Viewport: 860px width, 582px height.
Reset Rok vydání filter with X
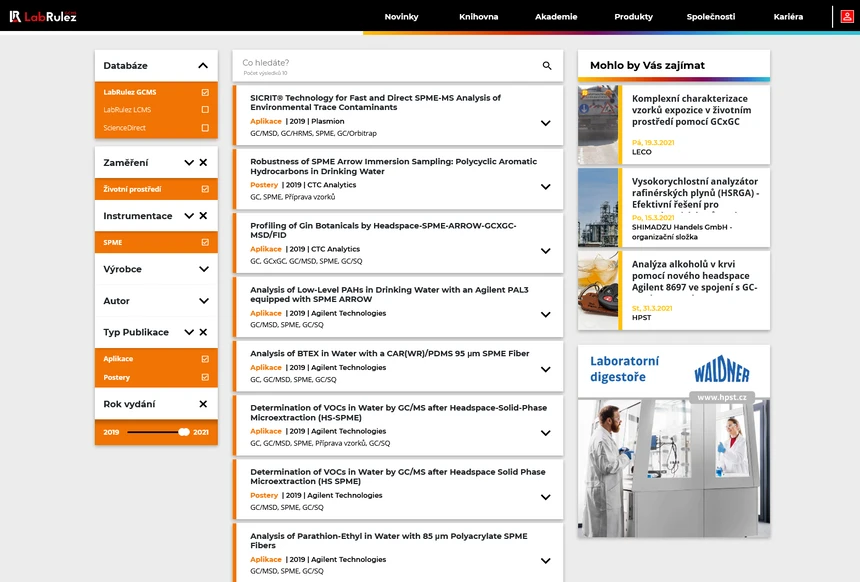click(203, 404)
